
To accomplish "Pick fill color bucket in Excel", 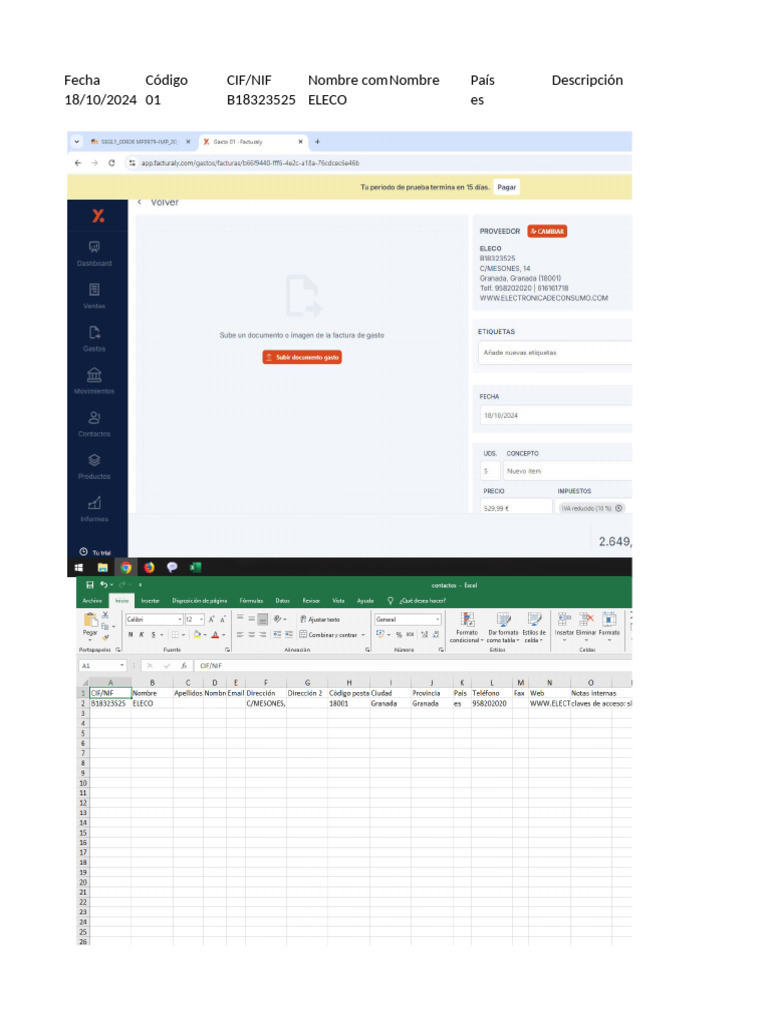I will pos(197,635).
